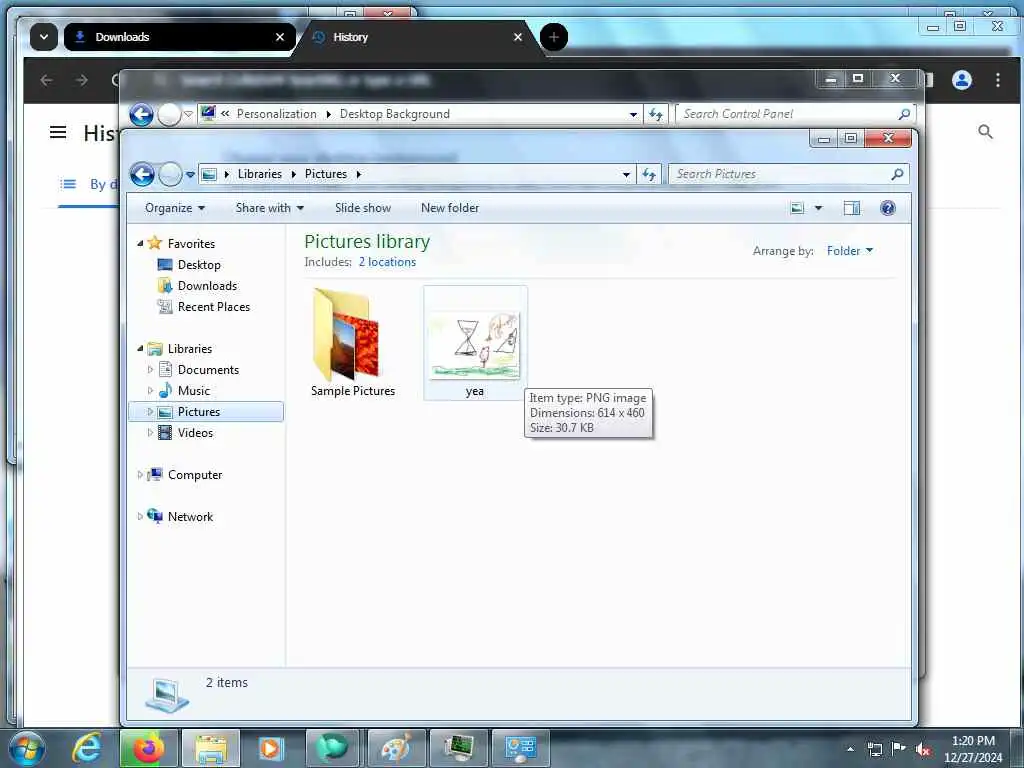The image size is (1024, 768).
Task: Open Paint from the taskbar
Action: point(396,748)
